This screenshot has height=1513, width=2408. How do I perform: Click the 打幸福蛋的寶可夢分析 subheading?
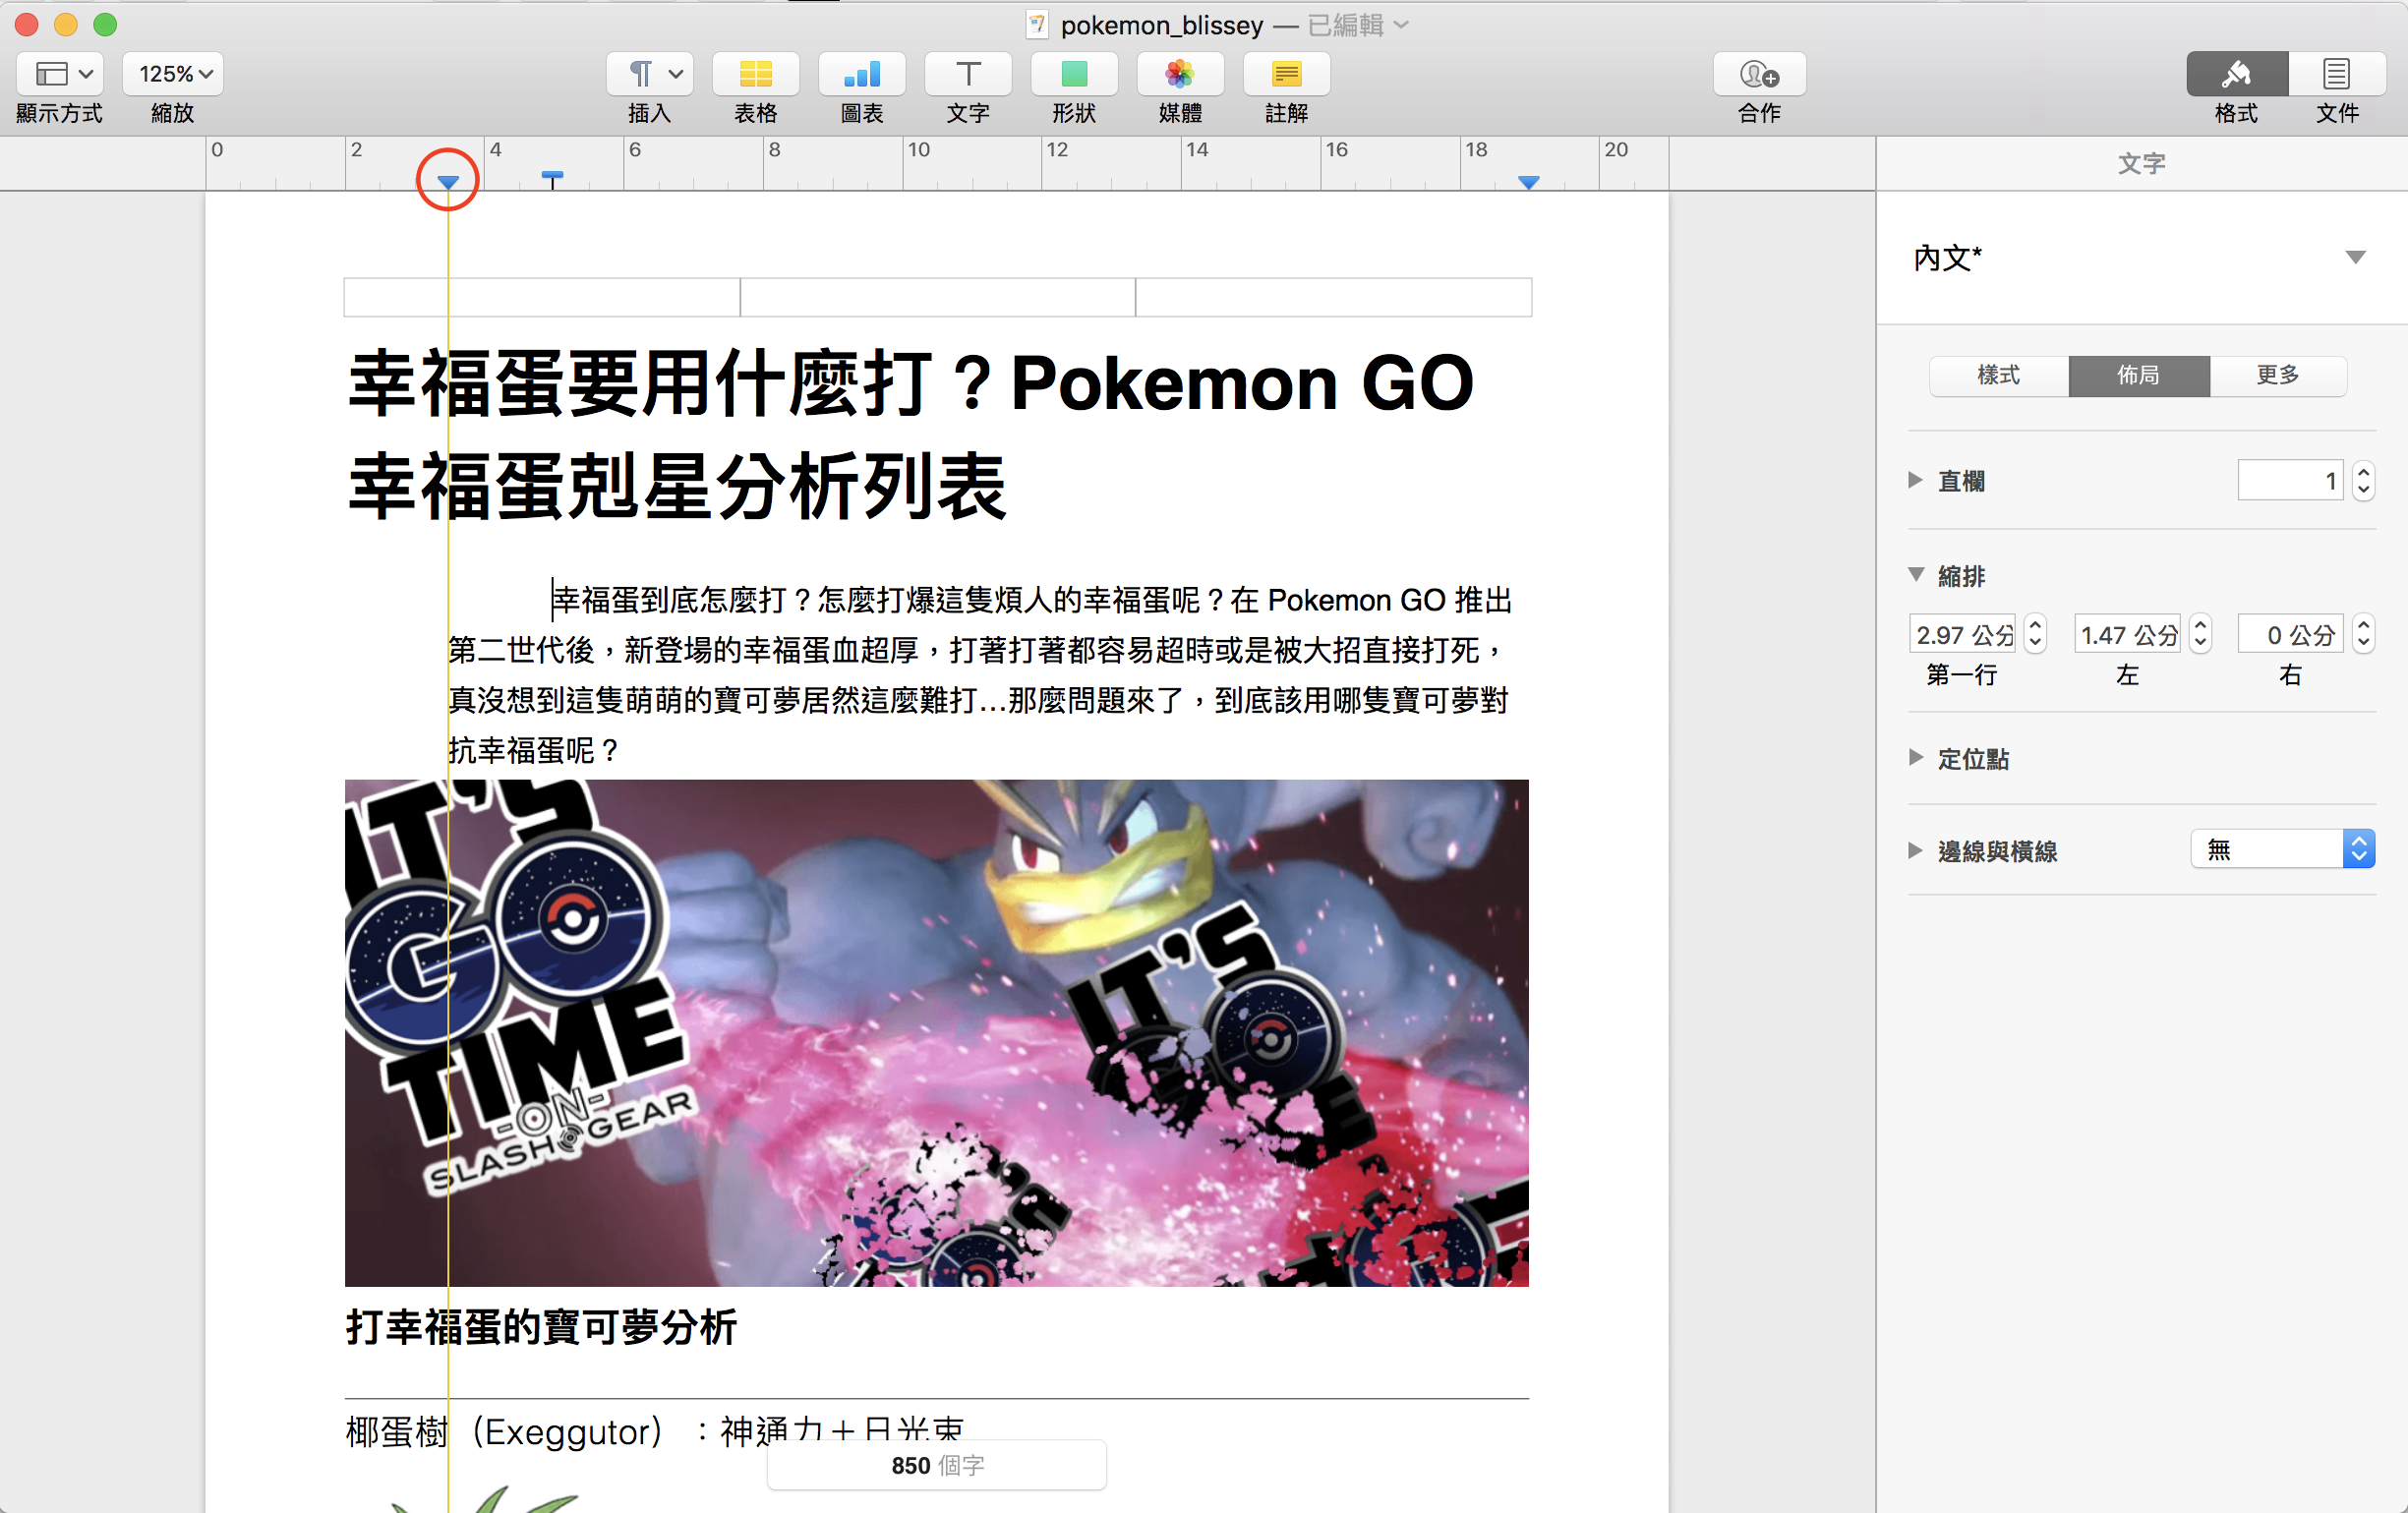click(541, 1328)
